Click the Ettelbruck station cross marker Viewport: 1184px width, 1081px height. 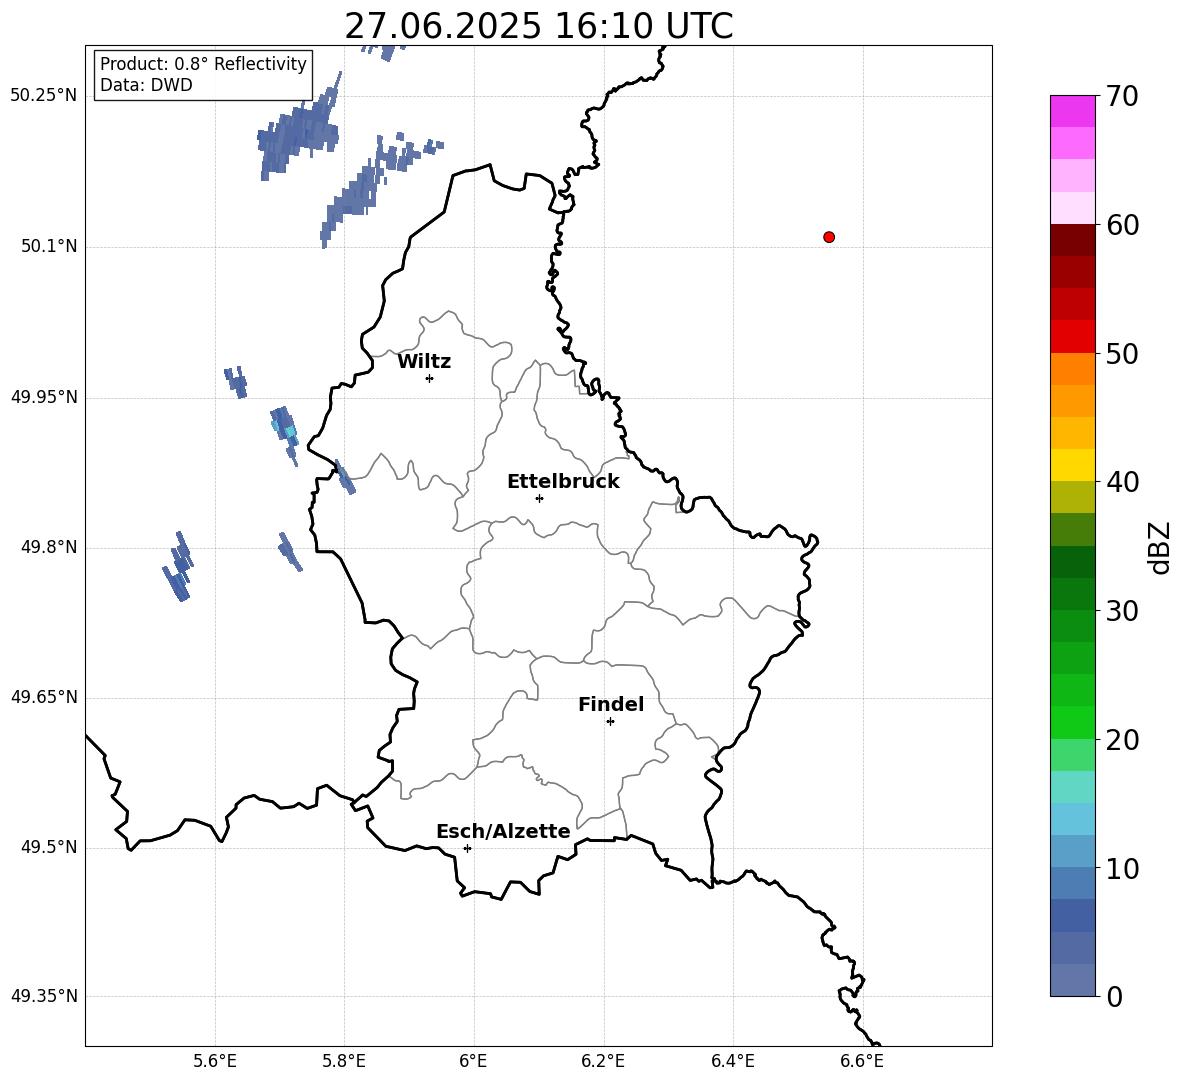coord(539,498)
